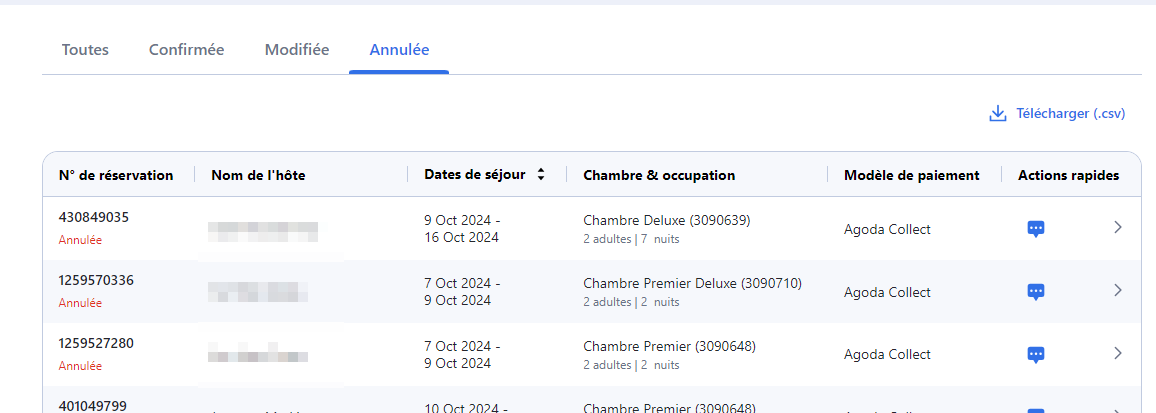The image size is (1156, 413).
Task: Open message icon for reservation 1259570336
Action: pos(1036,292)
